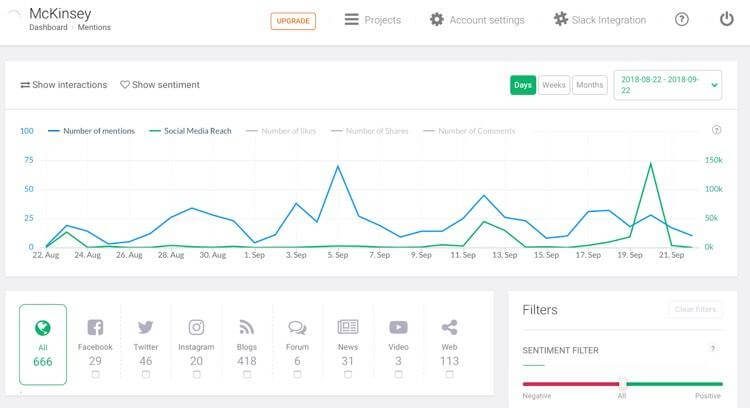This screenshot has width=750, height=408.
Task: Check the Instagram filter checkbox
Action: point(196,375)
